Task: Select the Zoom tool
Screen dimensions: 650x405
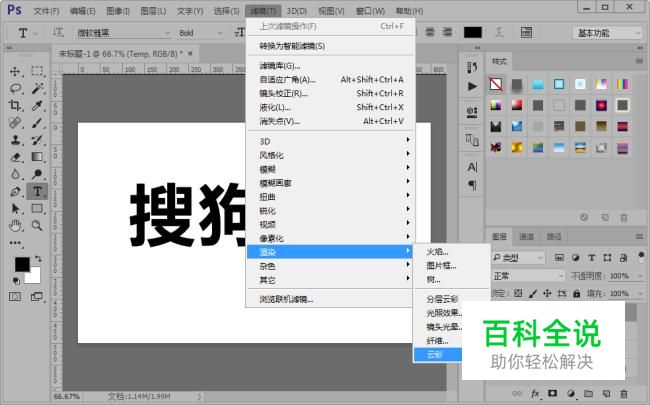Action: click(37, 226)
